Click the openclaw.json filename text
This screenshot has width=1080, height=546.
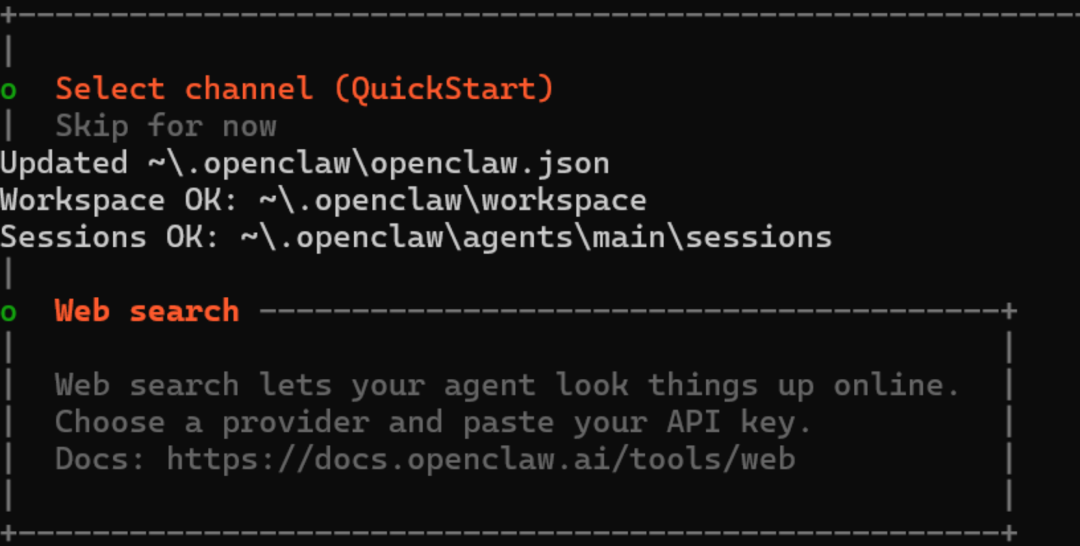(490, 164)
